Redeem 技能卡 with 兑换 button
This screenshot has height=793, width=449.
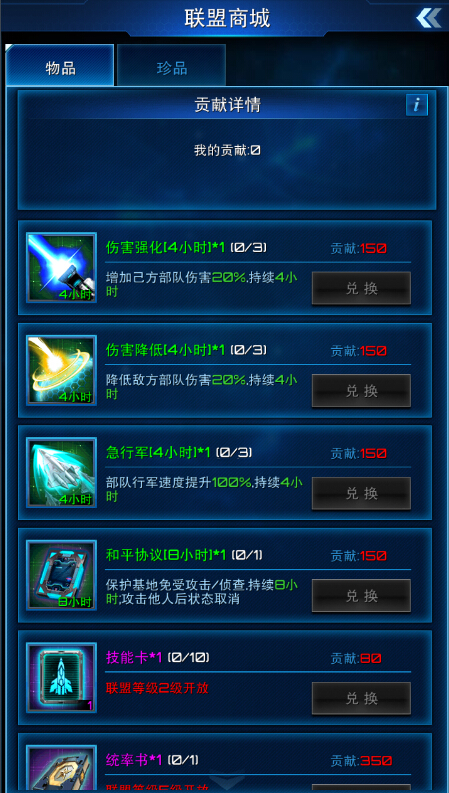click(x=361, y=698)
